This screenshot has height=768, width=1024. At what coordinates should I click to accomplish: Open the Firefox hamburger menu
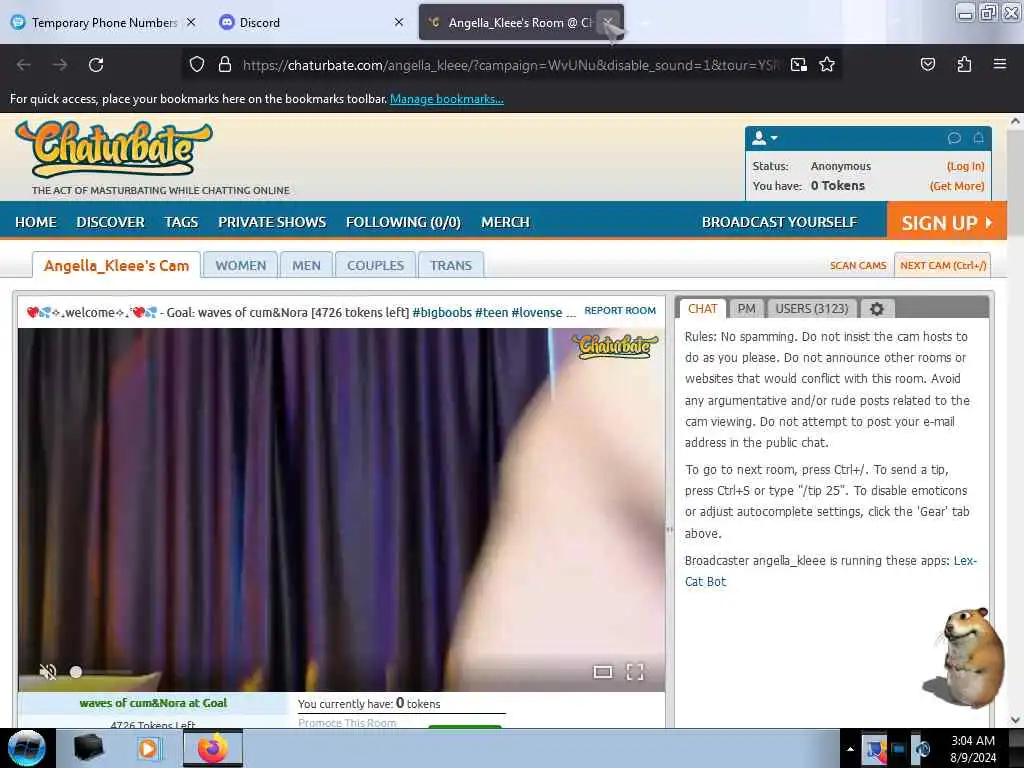click(1000, 64)
